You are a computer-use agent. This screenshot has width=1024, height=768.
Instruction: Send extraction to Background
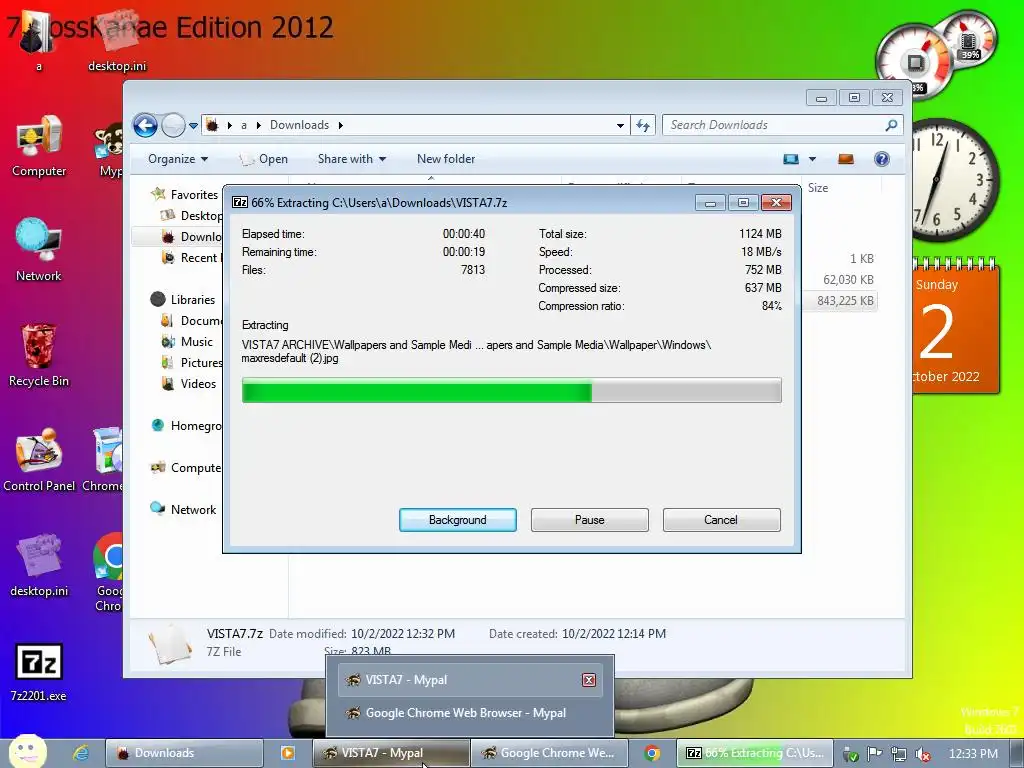click(x=457, y=520)
